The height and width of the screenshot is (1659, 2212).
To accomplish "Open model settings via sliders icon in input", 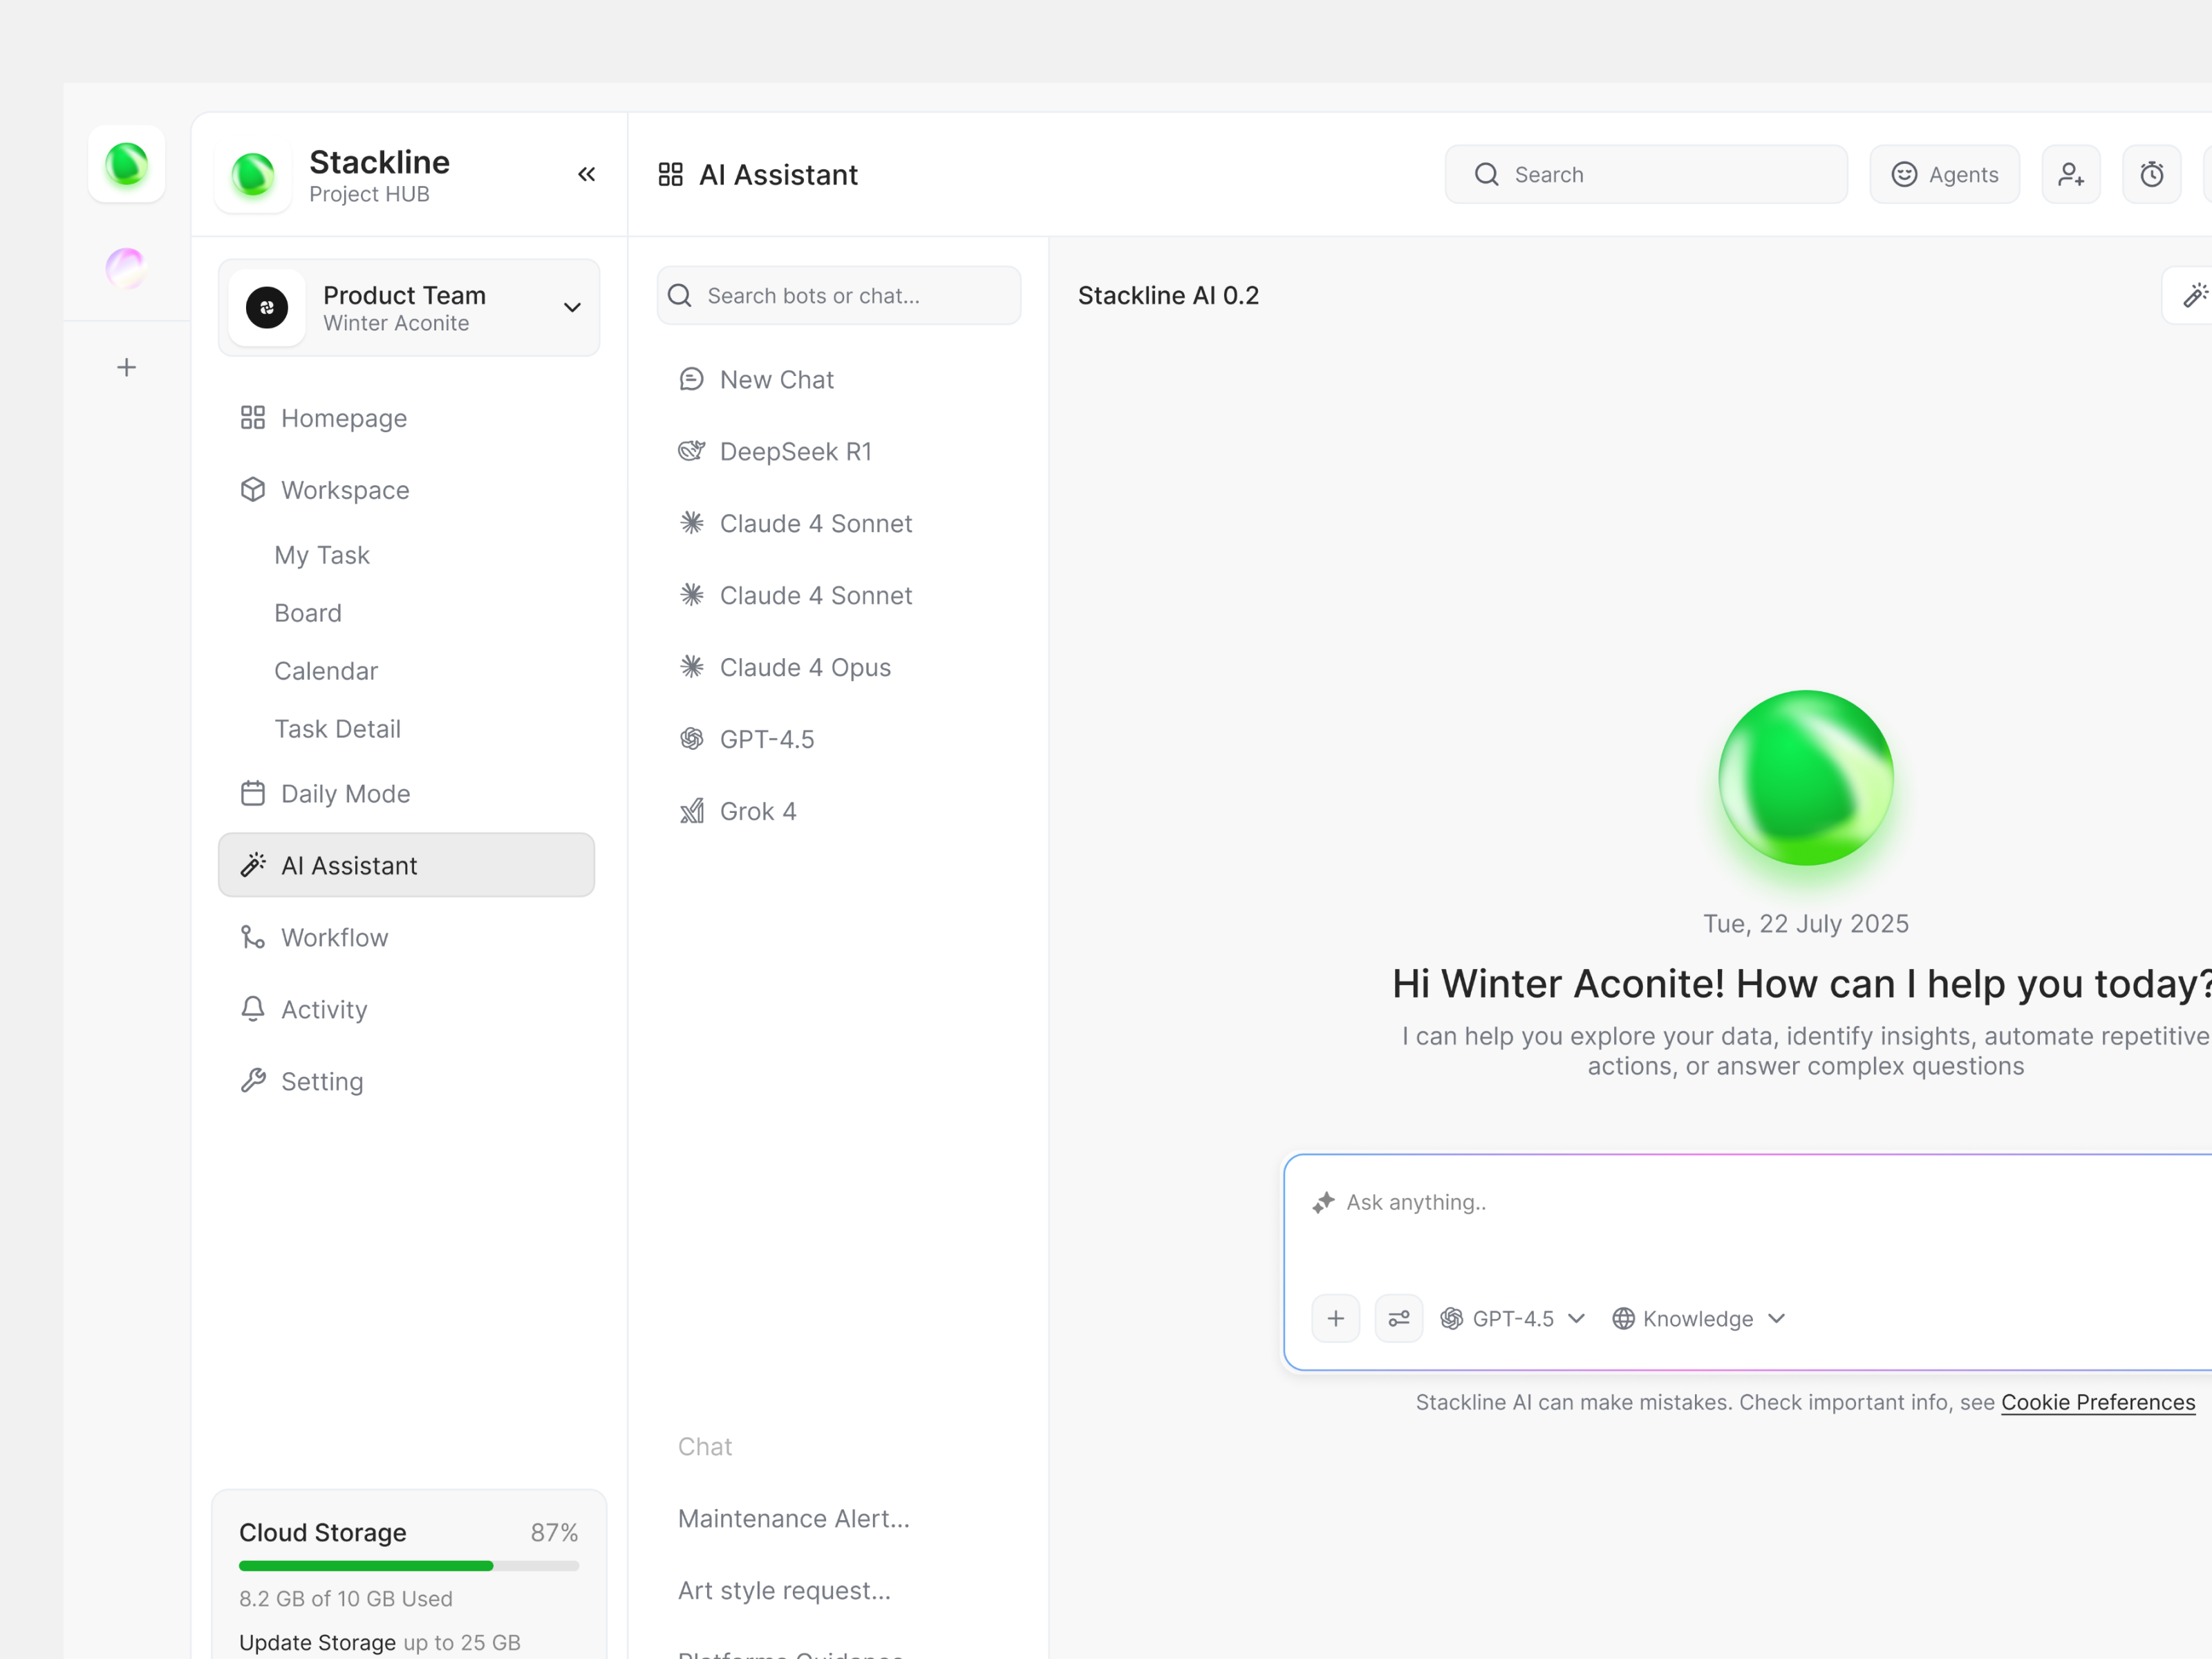I will pos(1398,1318).
